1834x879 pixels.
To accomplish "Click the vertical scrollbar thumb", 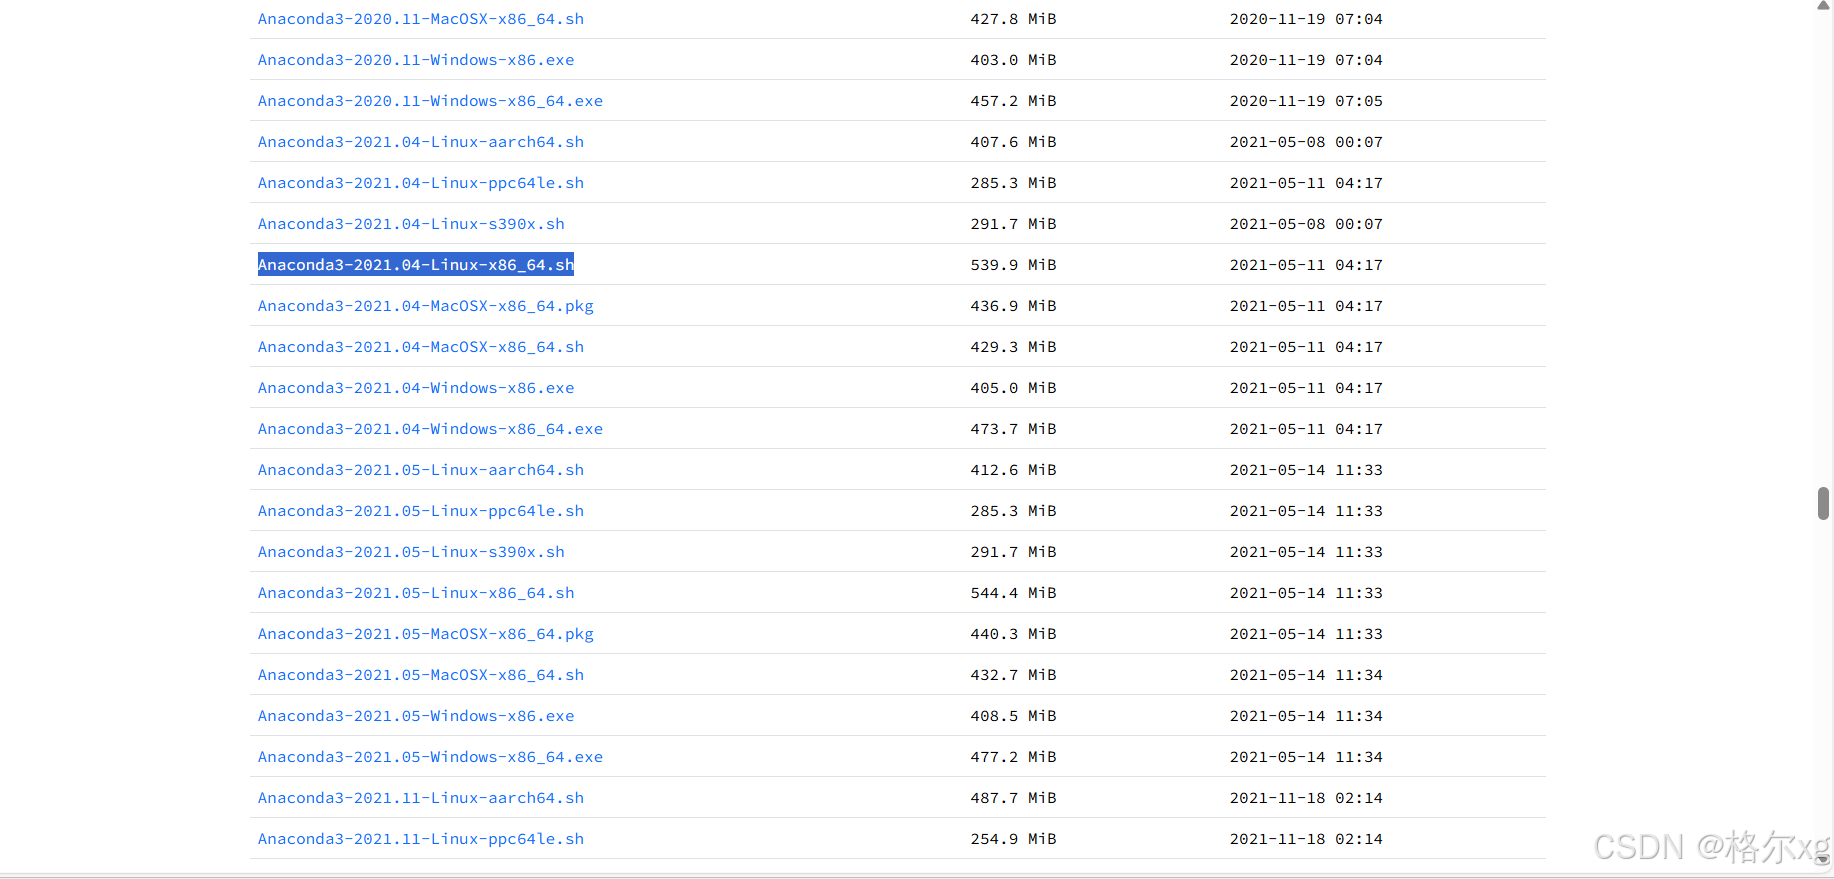I will (x=1823, y=504).
